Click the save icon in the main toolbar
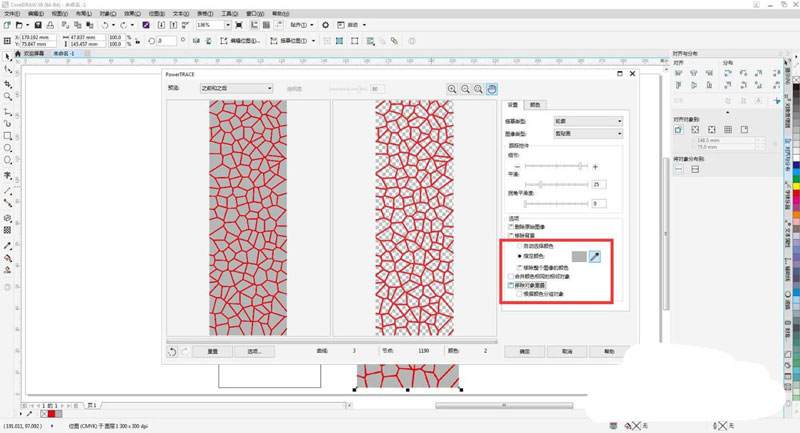800x433 pixels. [x=38, y=23]
